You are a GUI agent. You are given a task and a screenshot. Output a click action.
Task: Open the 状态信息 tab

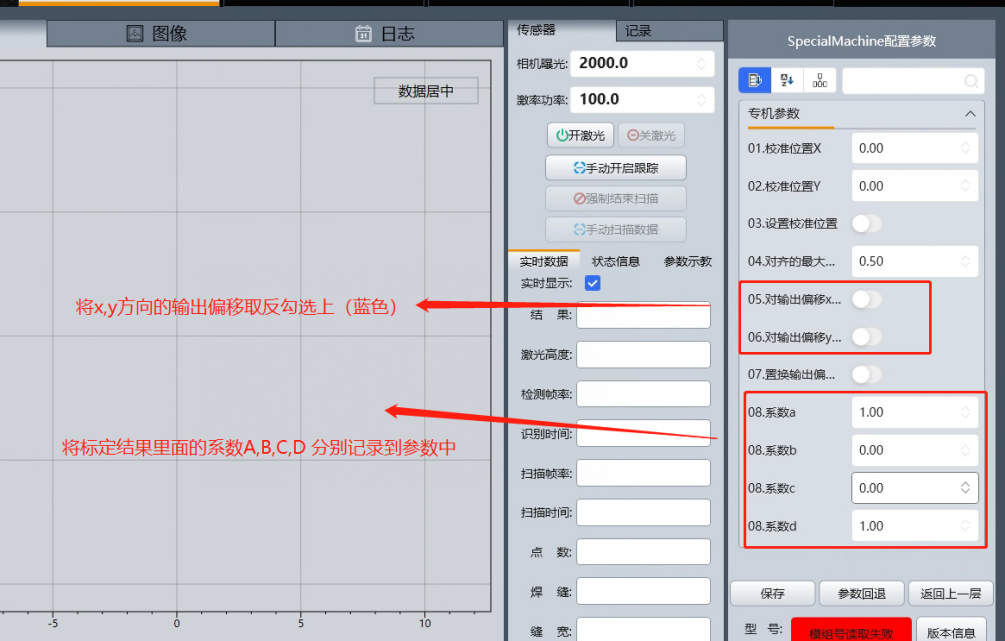[x=615, y=261]
